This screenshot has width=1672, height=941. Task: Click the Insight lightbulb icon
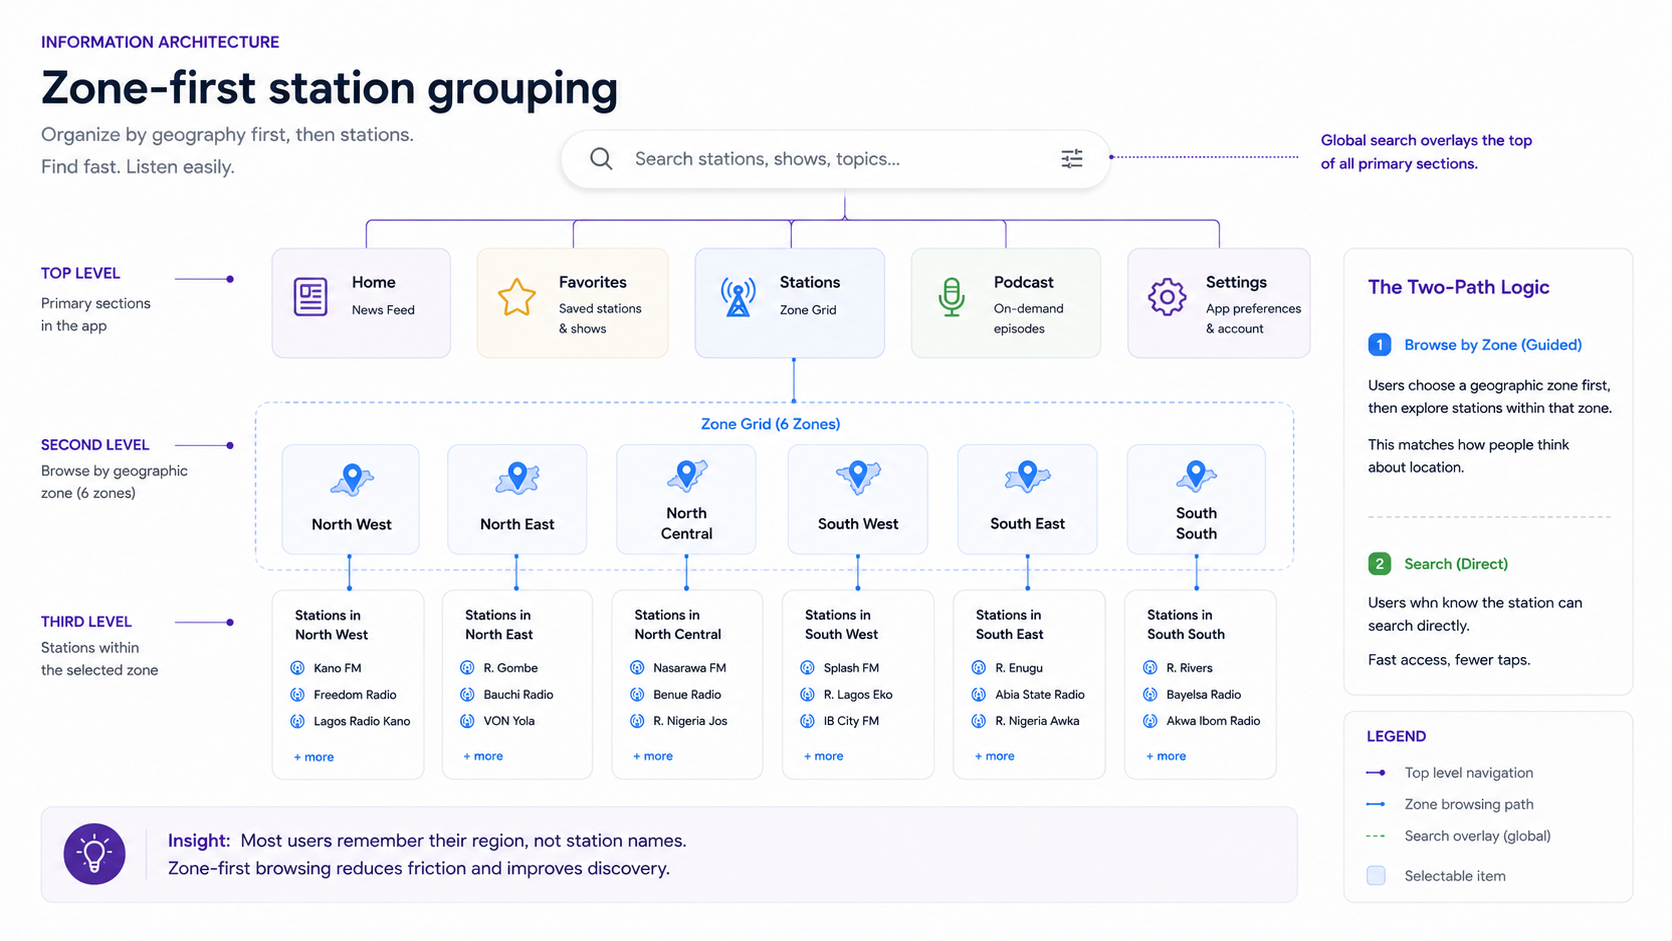tap(94, 854)
